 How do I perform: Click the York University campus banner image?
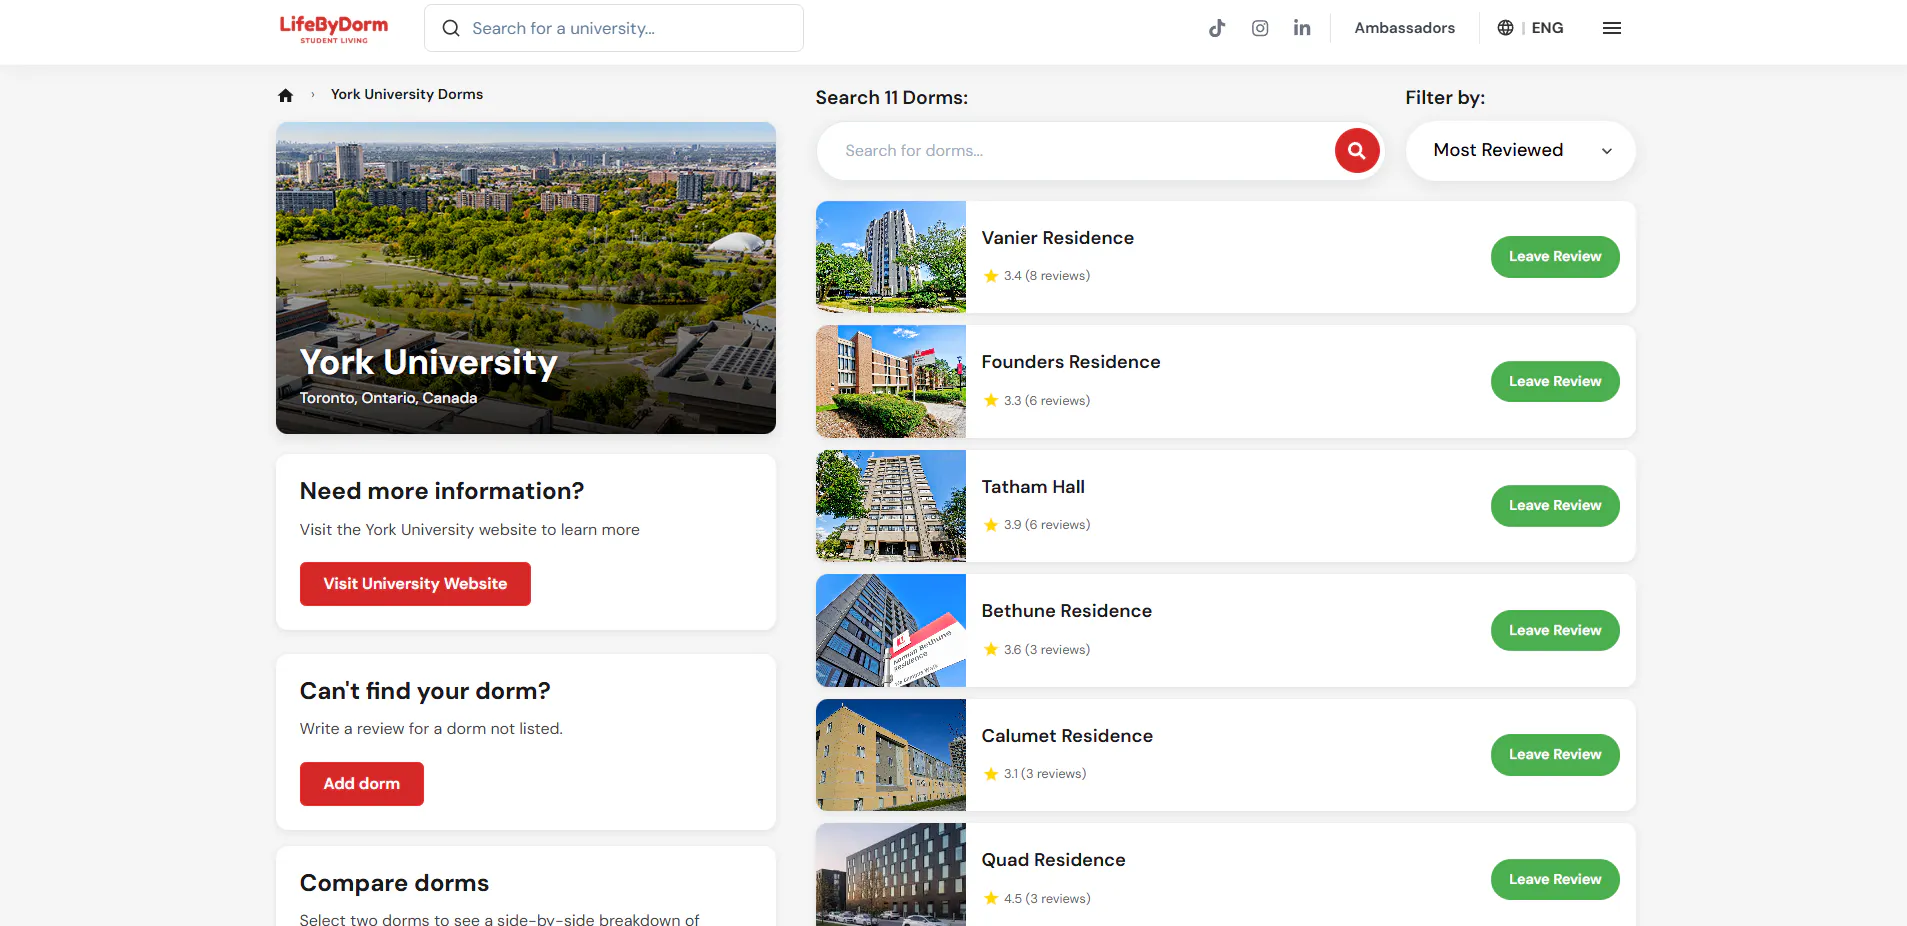click(x=526, y=278)
